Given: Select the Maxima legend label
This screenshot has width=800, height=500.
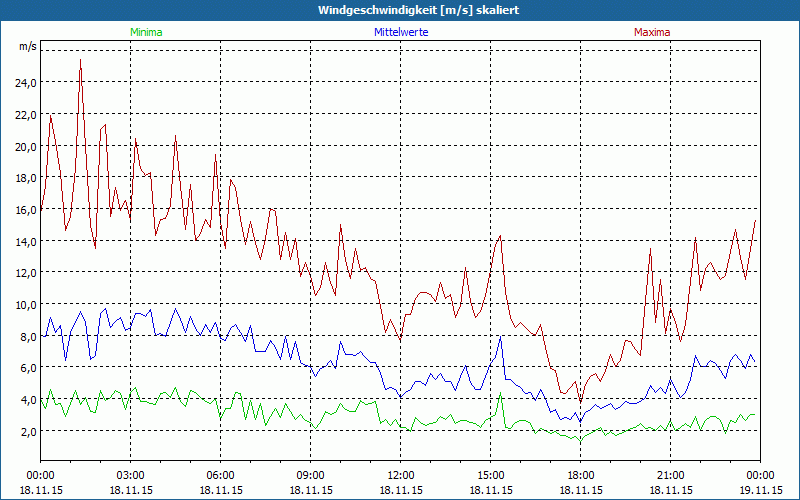Looking at the screenshot, I should click(652, 32).
